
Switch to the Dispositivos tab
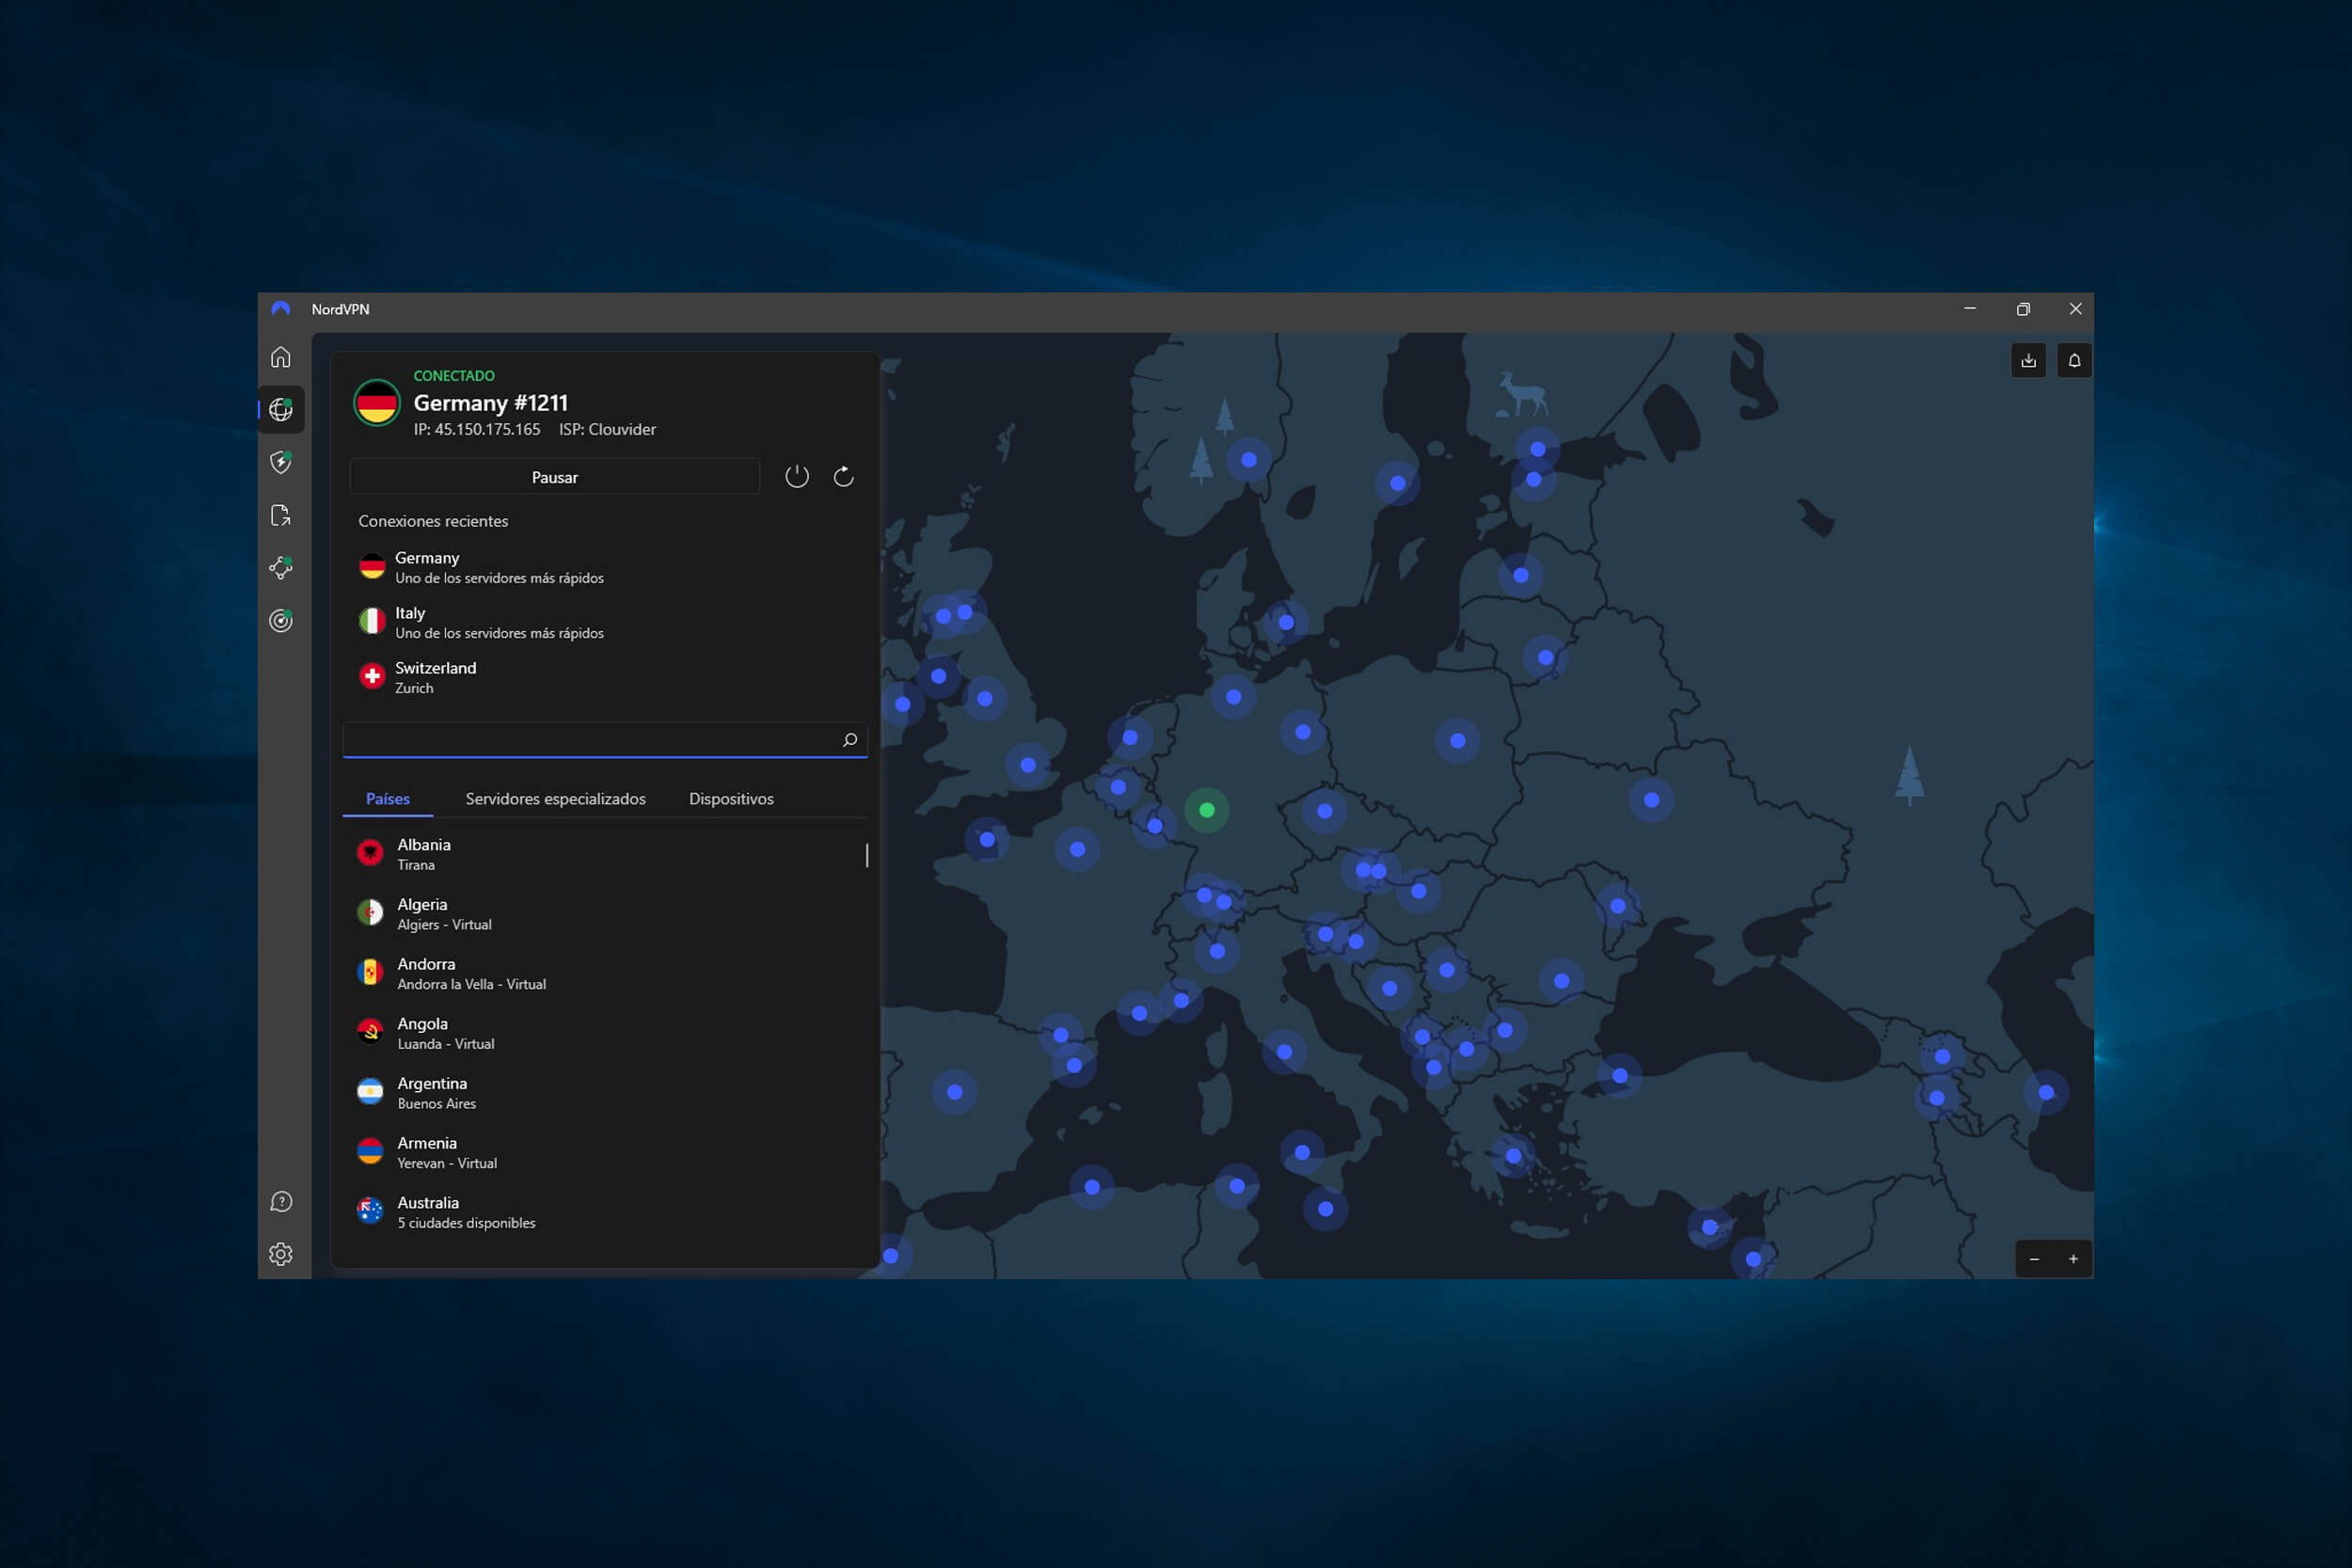click(x=731, y=799)
